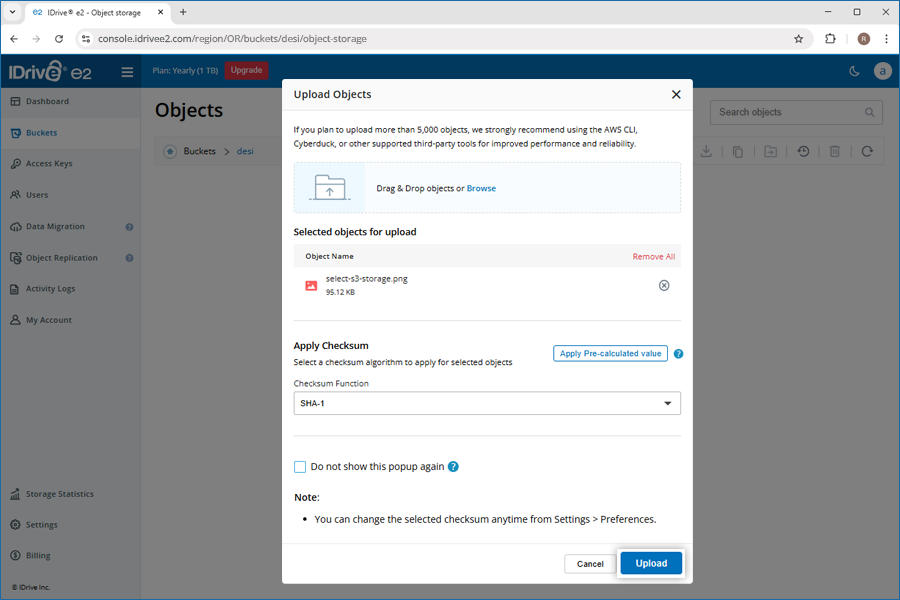
Task: Click the help icon beside Apply Pre-calculated value
Action: (x=678, y=354)
